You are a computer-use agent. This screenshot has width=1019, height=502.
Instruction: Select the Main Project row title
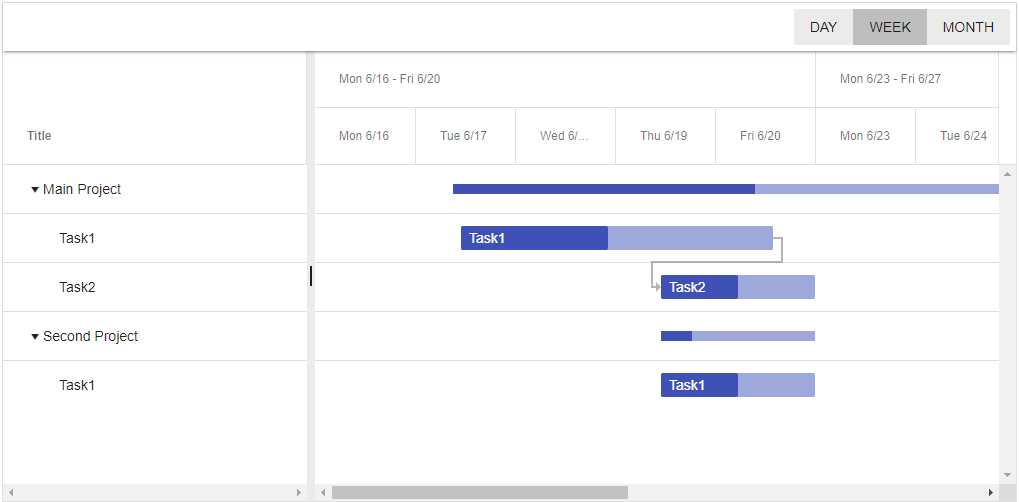(x=82, y=189)
